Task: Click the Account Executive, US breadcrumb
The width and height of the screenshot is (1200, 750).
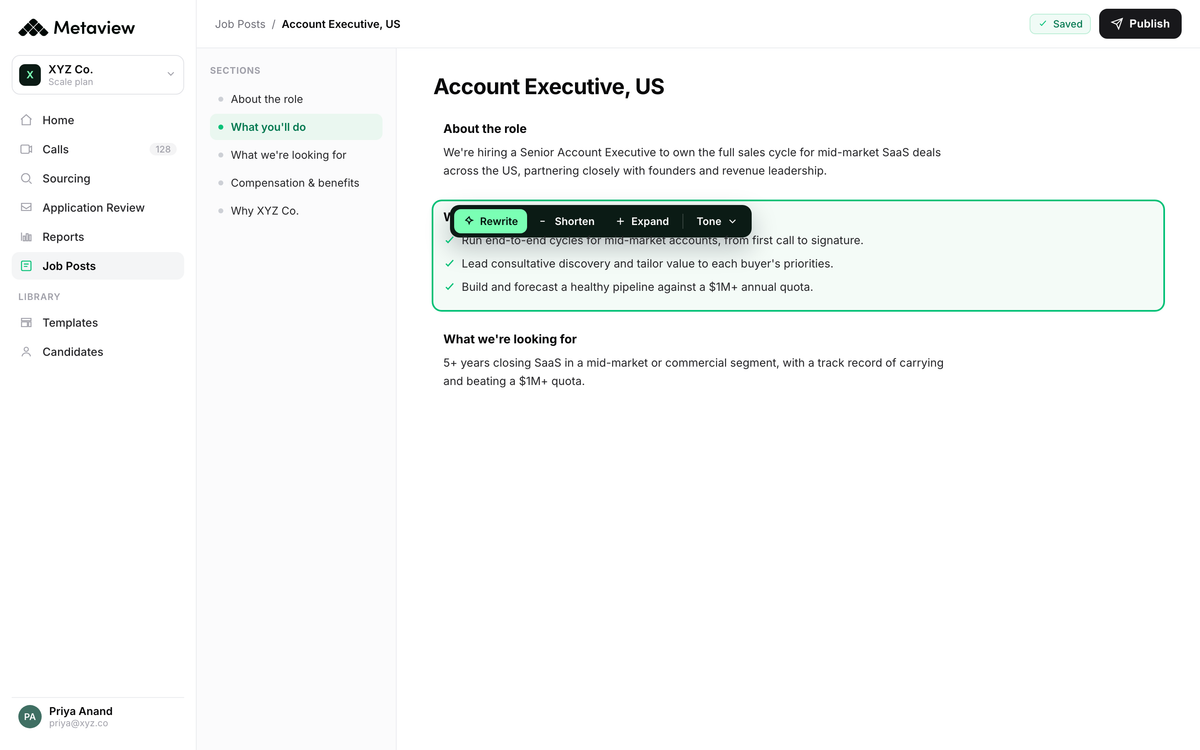Action: [x=341, y=24]
